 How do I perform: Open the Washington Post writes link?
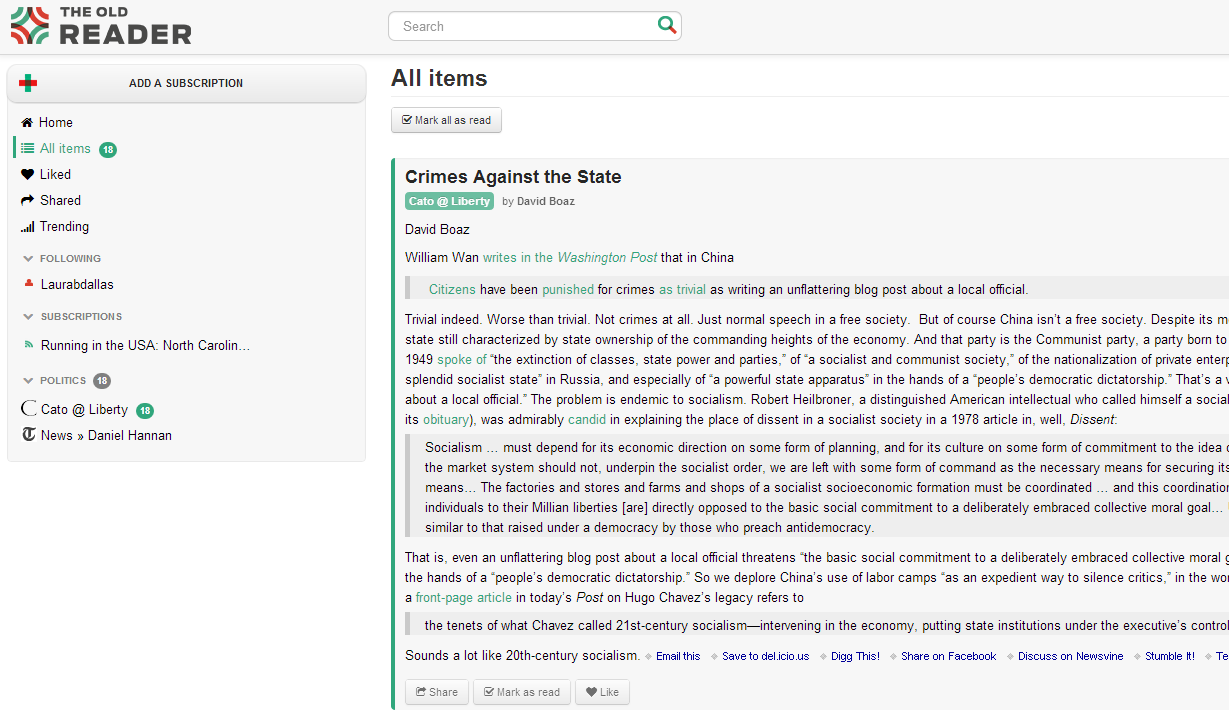570,258
